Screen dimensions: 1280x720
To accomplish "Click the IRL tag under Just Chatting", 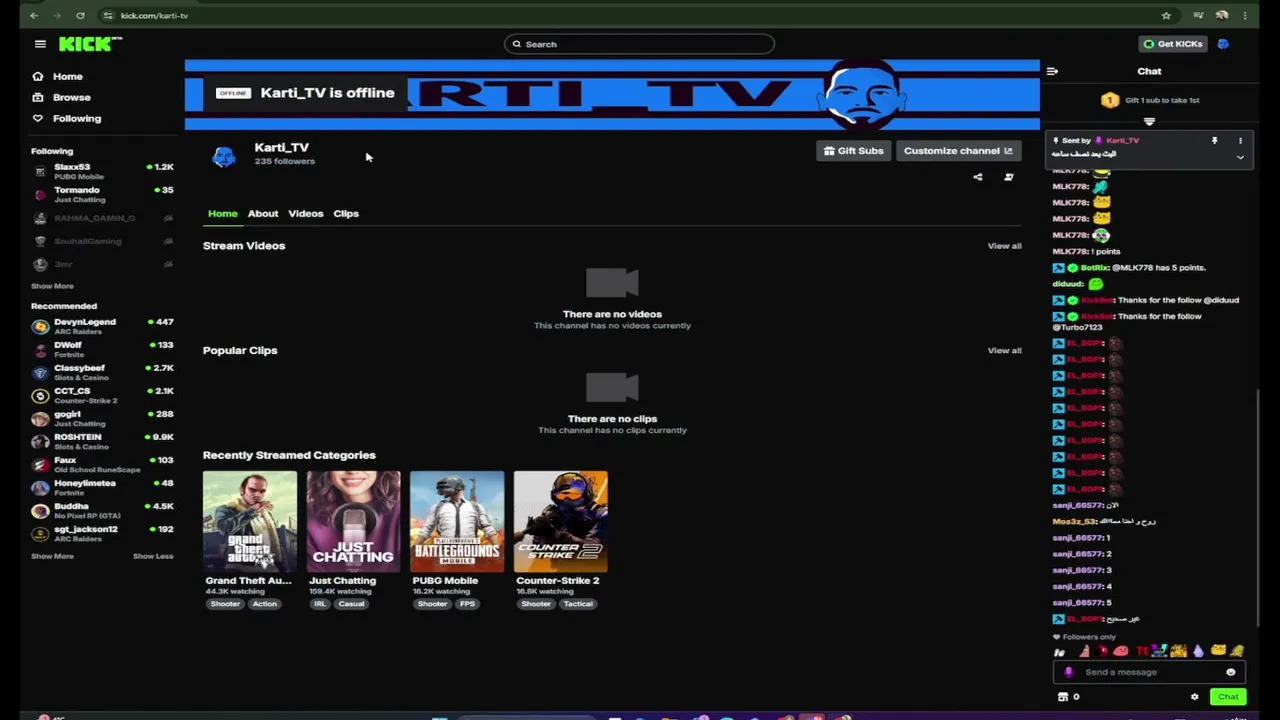I will pyautogui.click(x=320, y=604).
